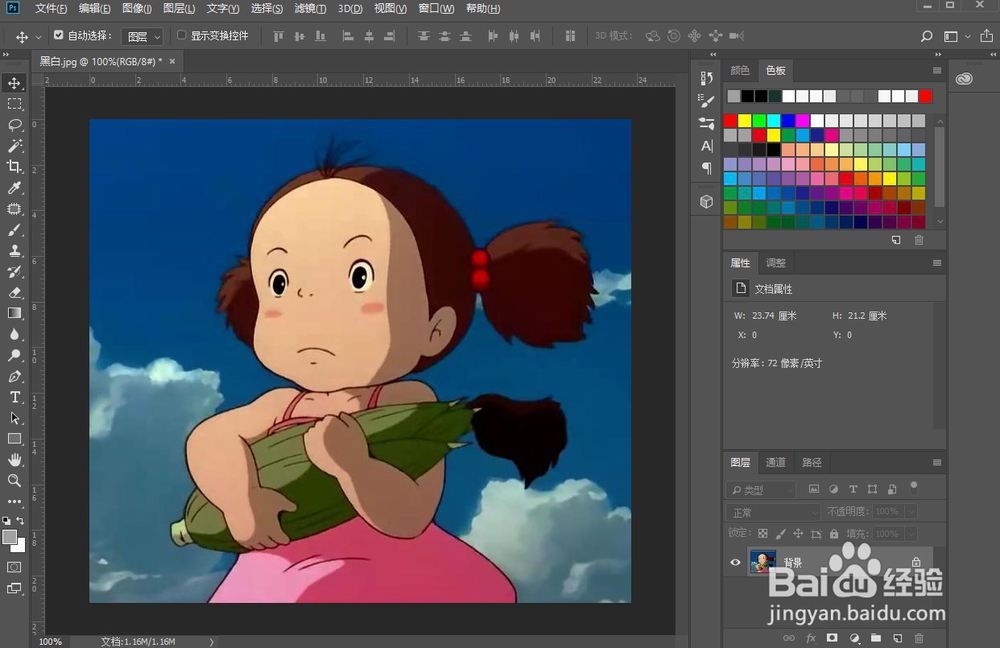This screenshot has height=648, width=1000.
Task: Open the 填充 fill dropdown arrow
Action: click(912, 534)
